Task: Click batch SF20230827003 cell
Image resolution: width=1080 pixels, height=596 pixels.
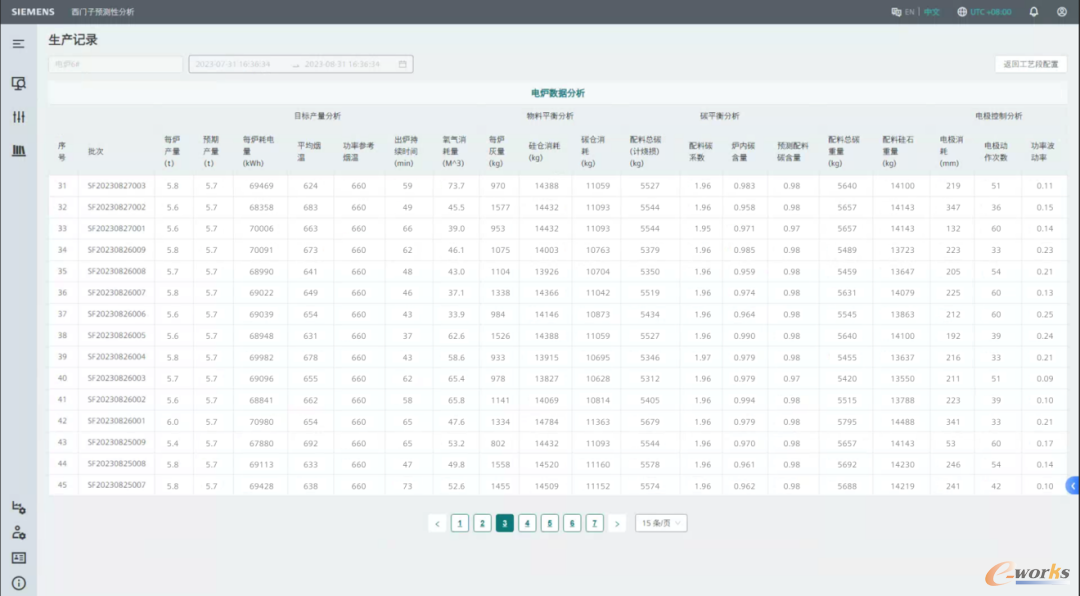Action: click(x=116, y=185)
